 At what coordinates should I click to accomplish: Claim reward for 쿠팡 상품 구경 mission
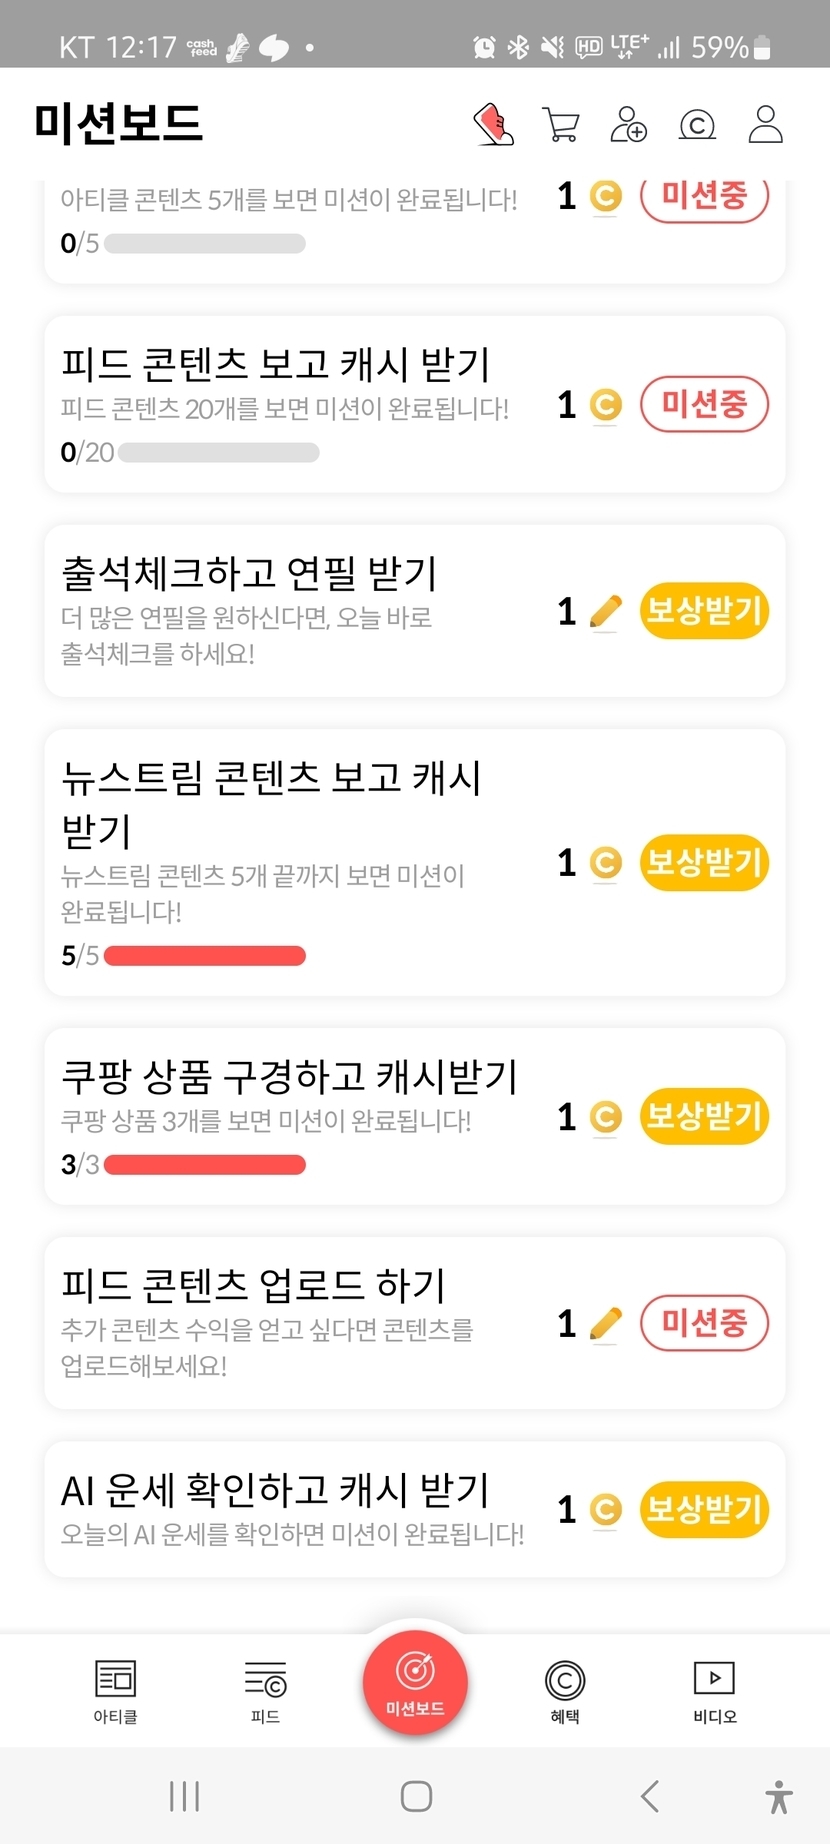704,1116
